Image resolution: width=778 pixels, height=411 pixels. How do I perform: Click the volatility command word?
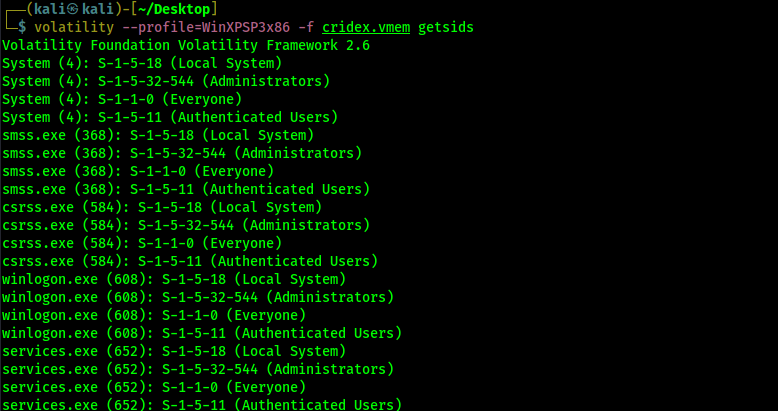pos(74,27)
